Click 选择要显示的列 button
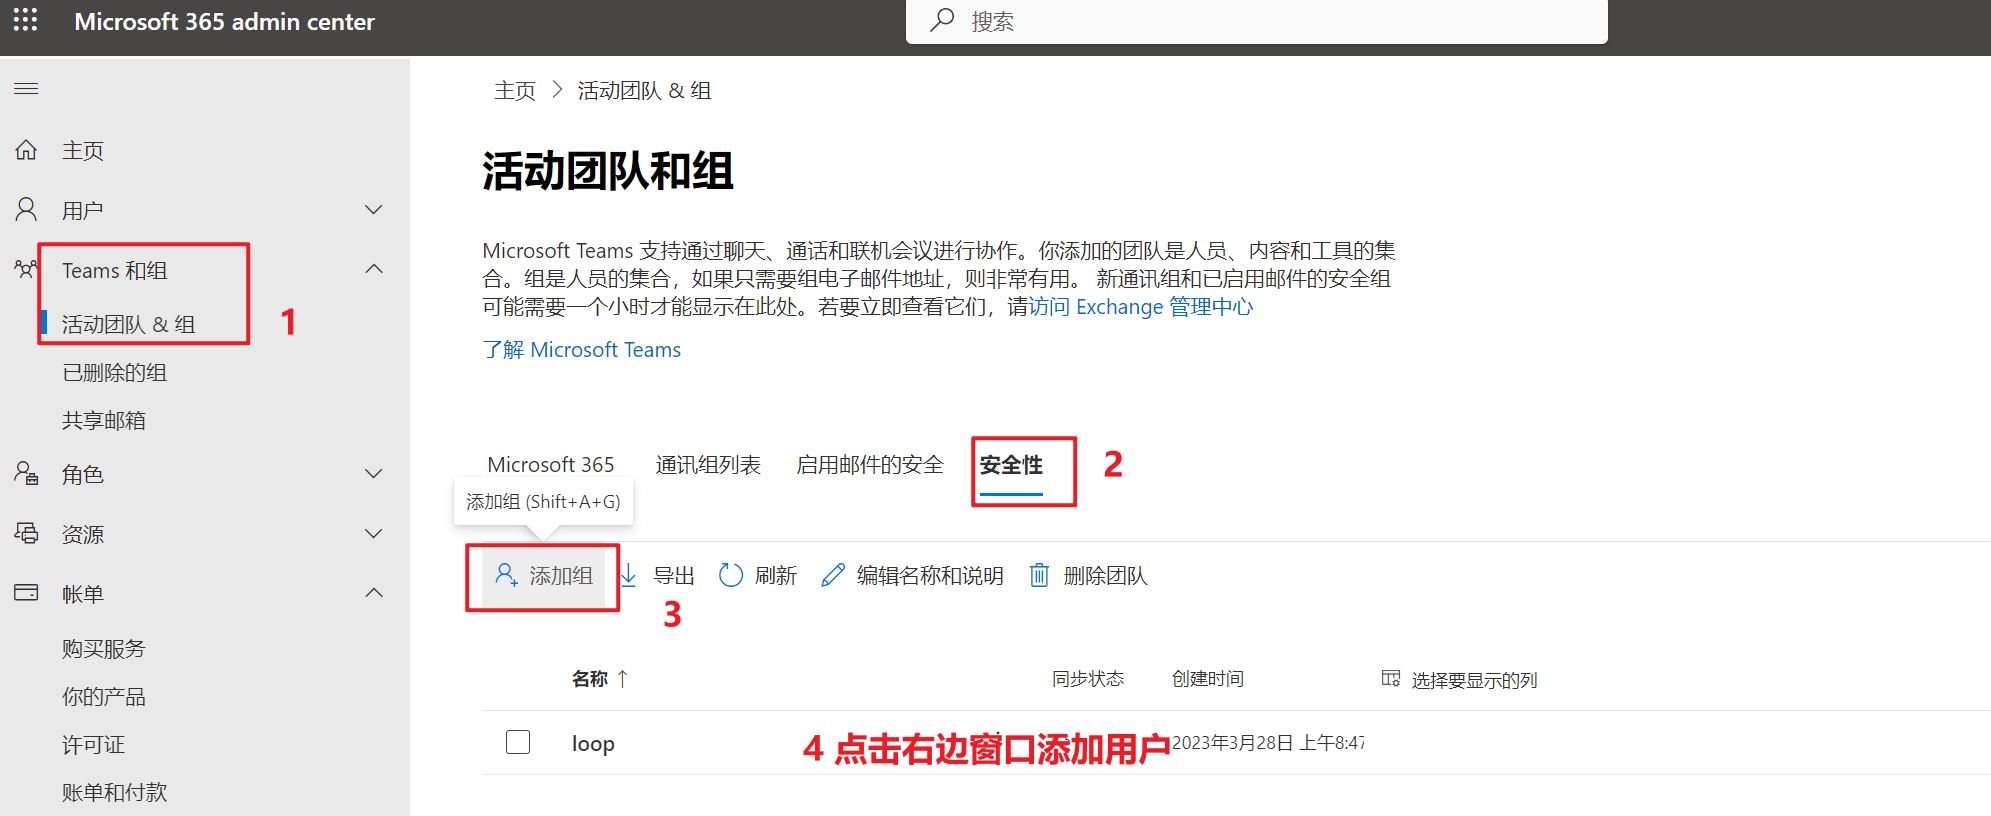 1459,680
